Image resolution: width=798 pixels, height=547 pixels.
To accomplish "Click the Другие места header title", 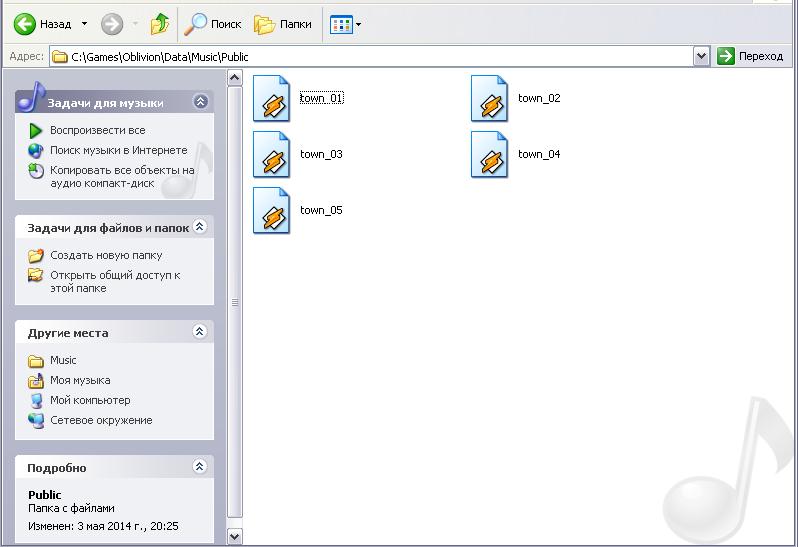I will tap(68, 333).
